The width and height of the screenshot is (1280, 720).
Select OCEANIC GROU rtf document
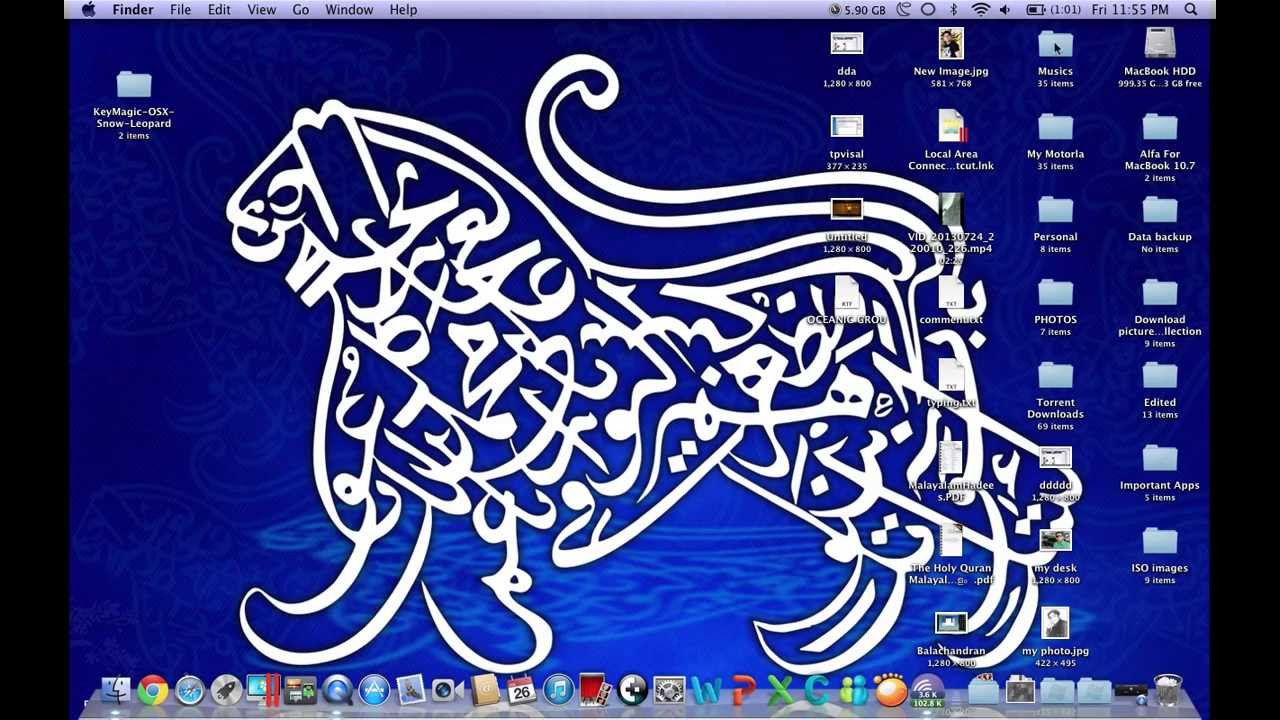[x=847, y=294]
